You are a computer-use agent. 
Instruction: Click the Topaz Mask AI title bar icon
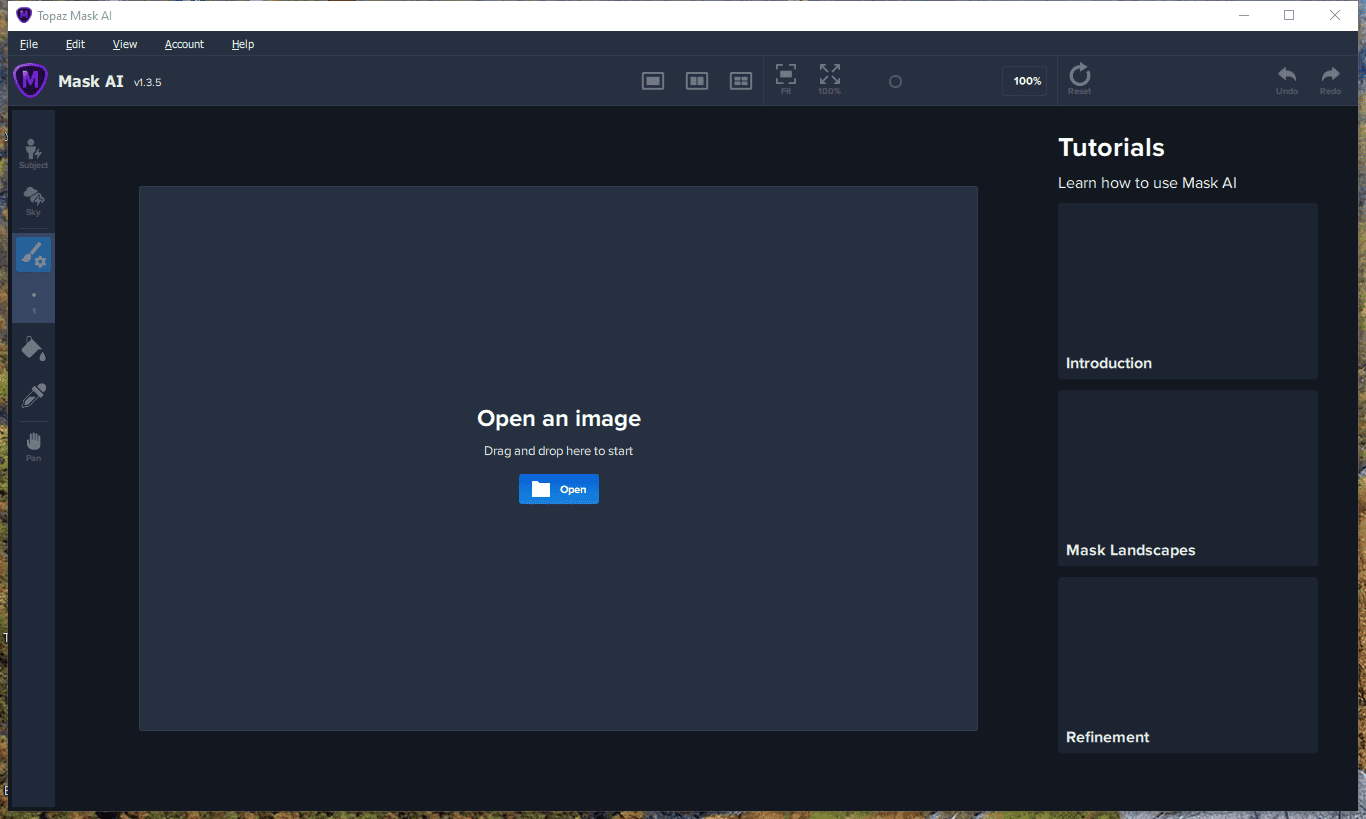pyautogui.click(x=24, y=15)
